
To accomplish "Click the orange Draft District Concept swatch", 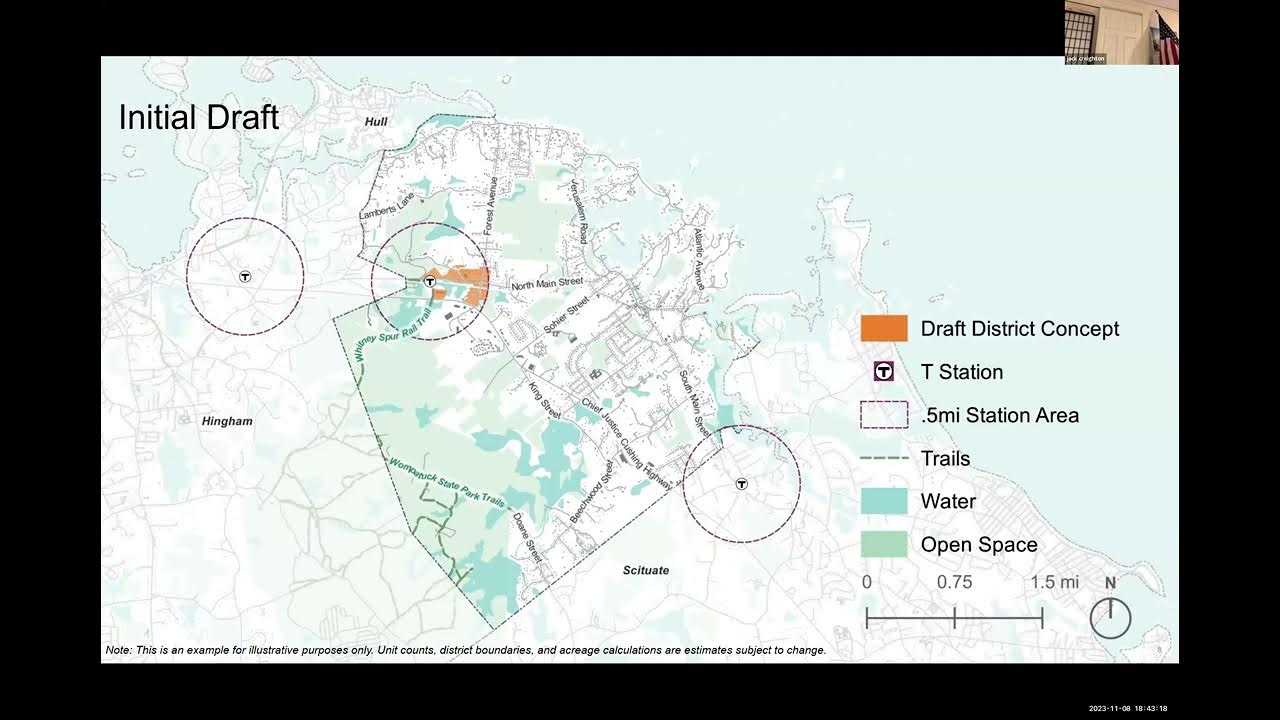I will click(x=884, y=328).
